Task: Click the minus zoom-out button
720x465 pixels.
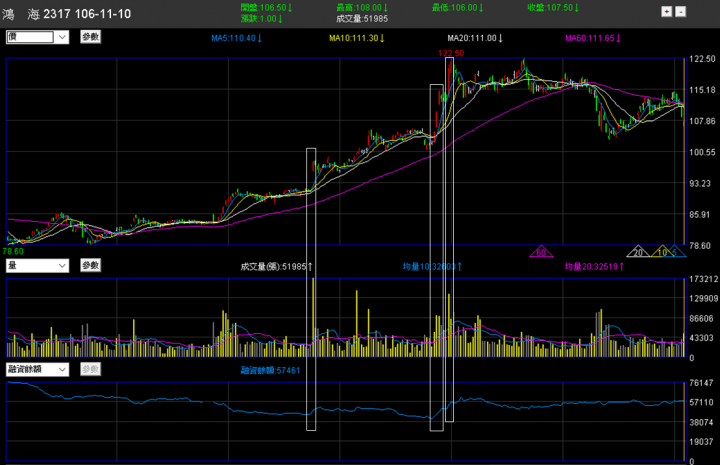Action: coord(681,12)
